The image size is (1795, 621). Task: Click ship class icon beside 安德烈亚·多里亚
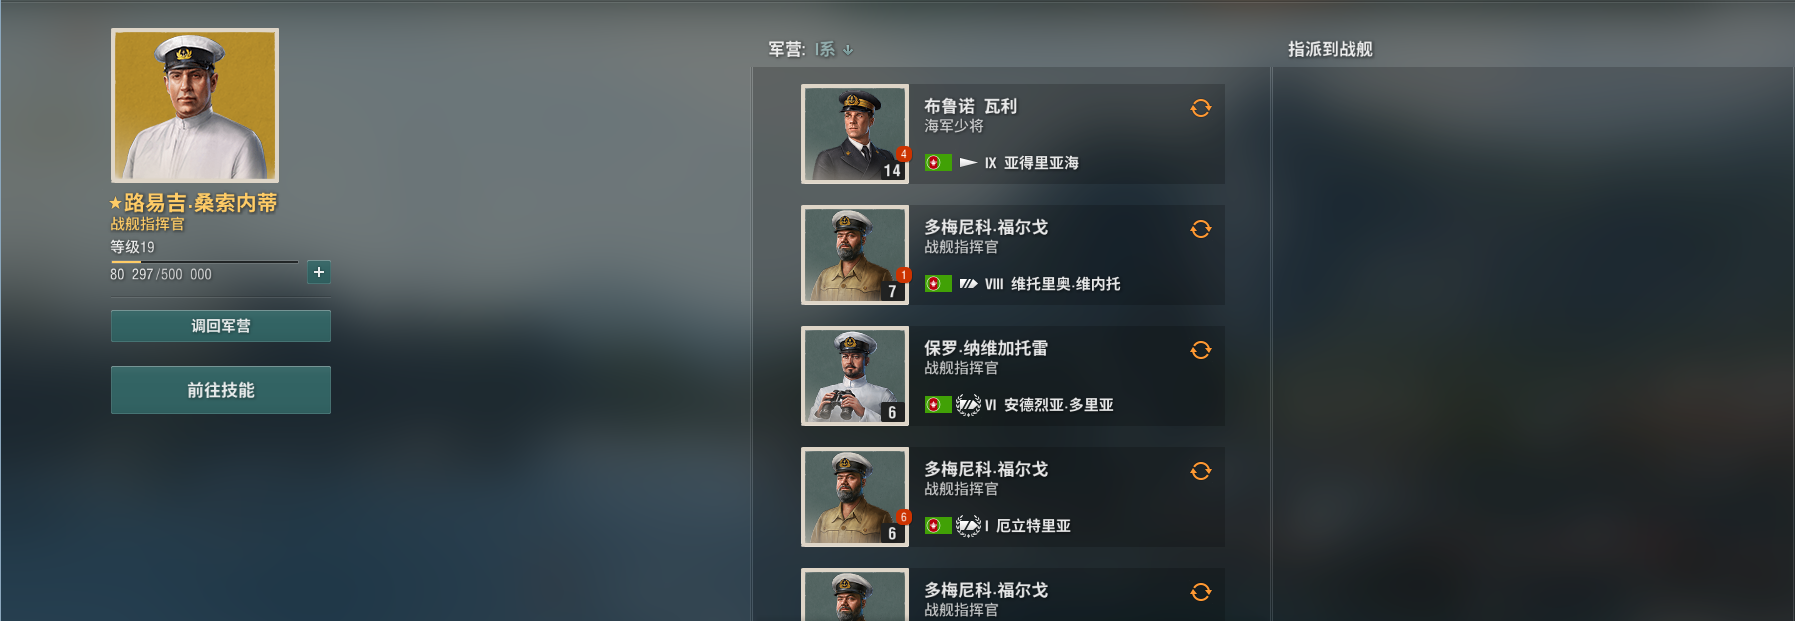coord(968,404)
